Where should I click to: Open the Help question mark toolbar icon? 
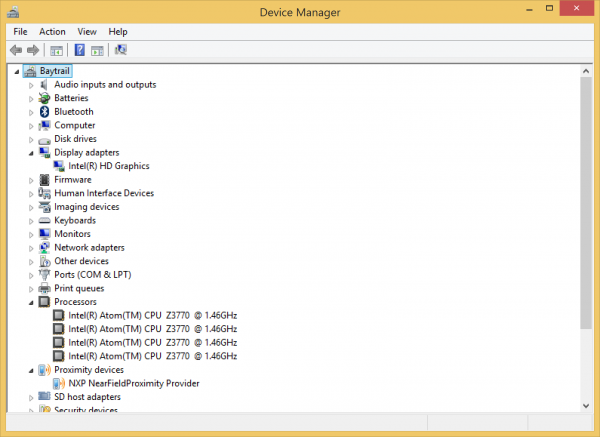pos(80,50)
